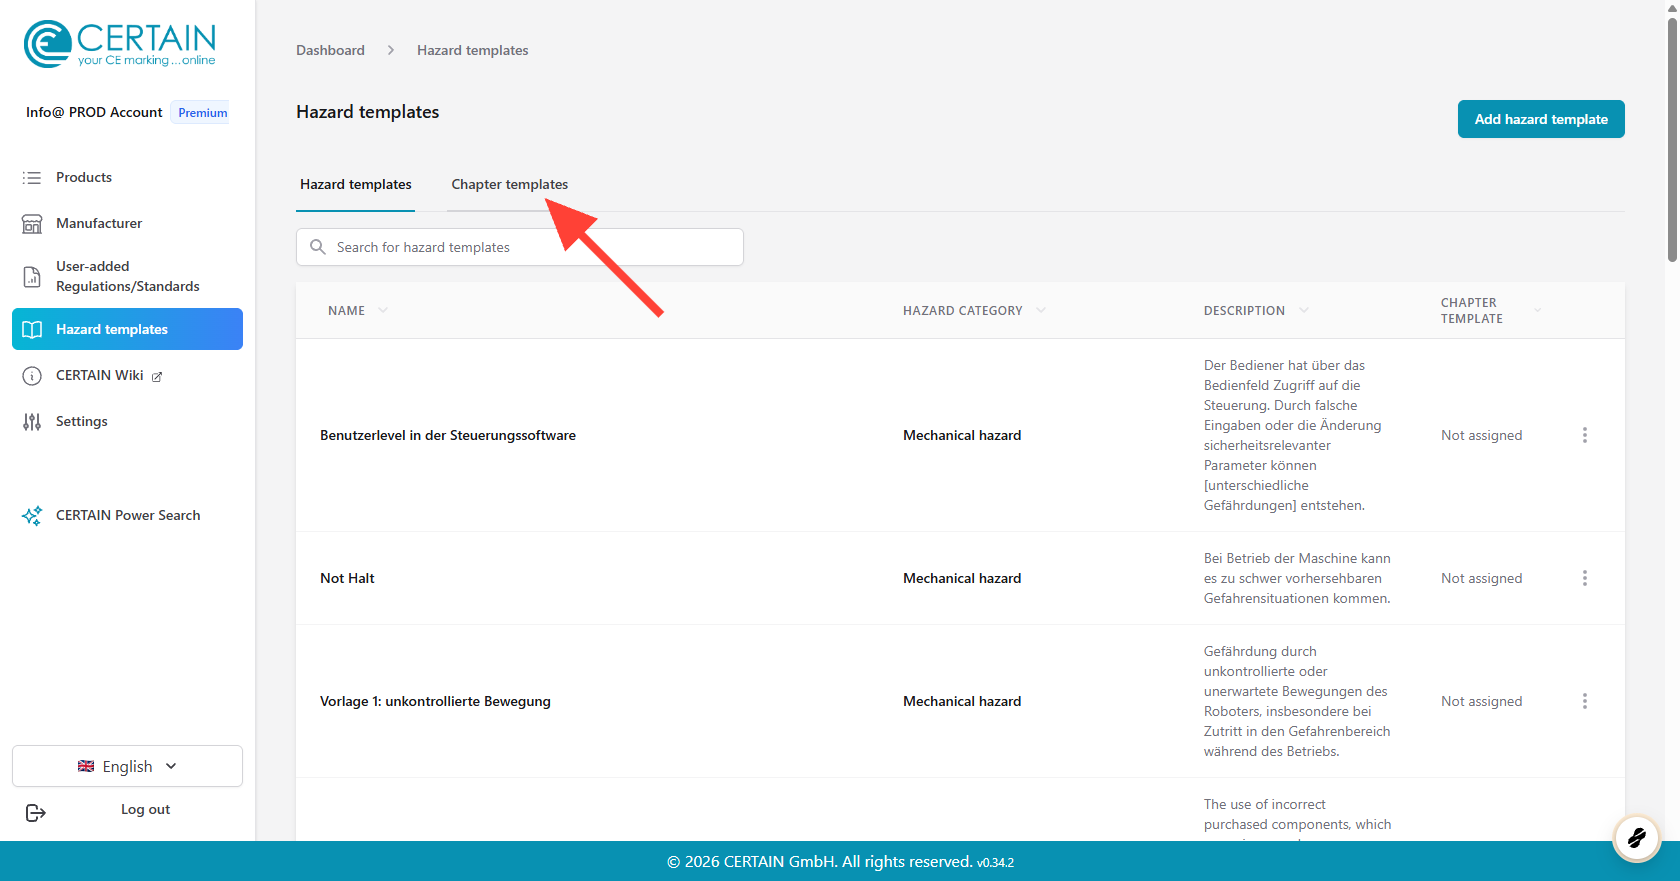Click the log out door icon
This screenshot has height=881, width=1680.
36,813
